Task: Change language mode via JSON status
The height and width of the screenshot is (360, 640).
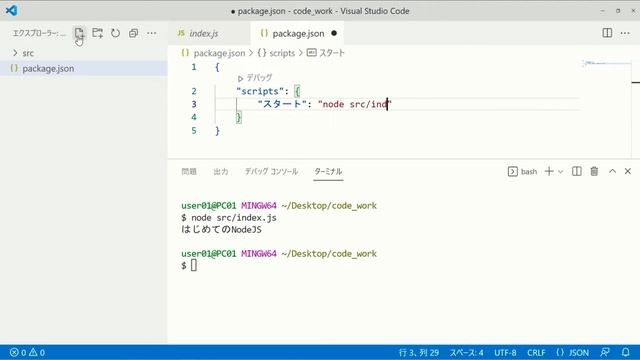Action: [573, 352]
